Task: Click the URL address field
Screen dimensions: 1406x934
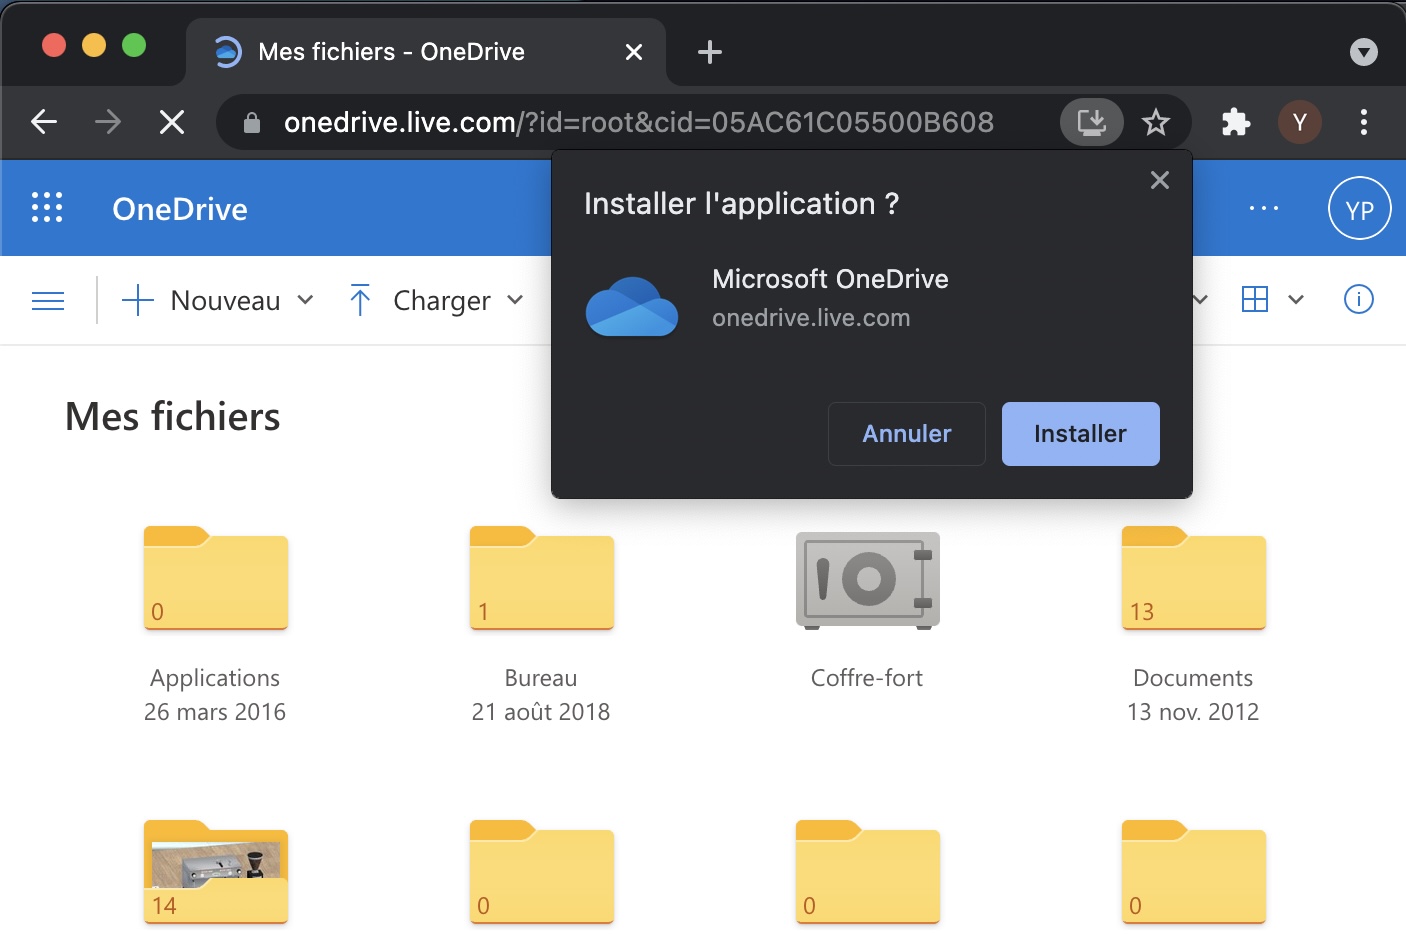Action: click(x=638, y=122)
